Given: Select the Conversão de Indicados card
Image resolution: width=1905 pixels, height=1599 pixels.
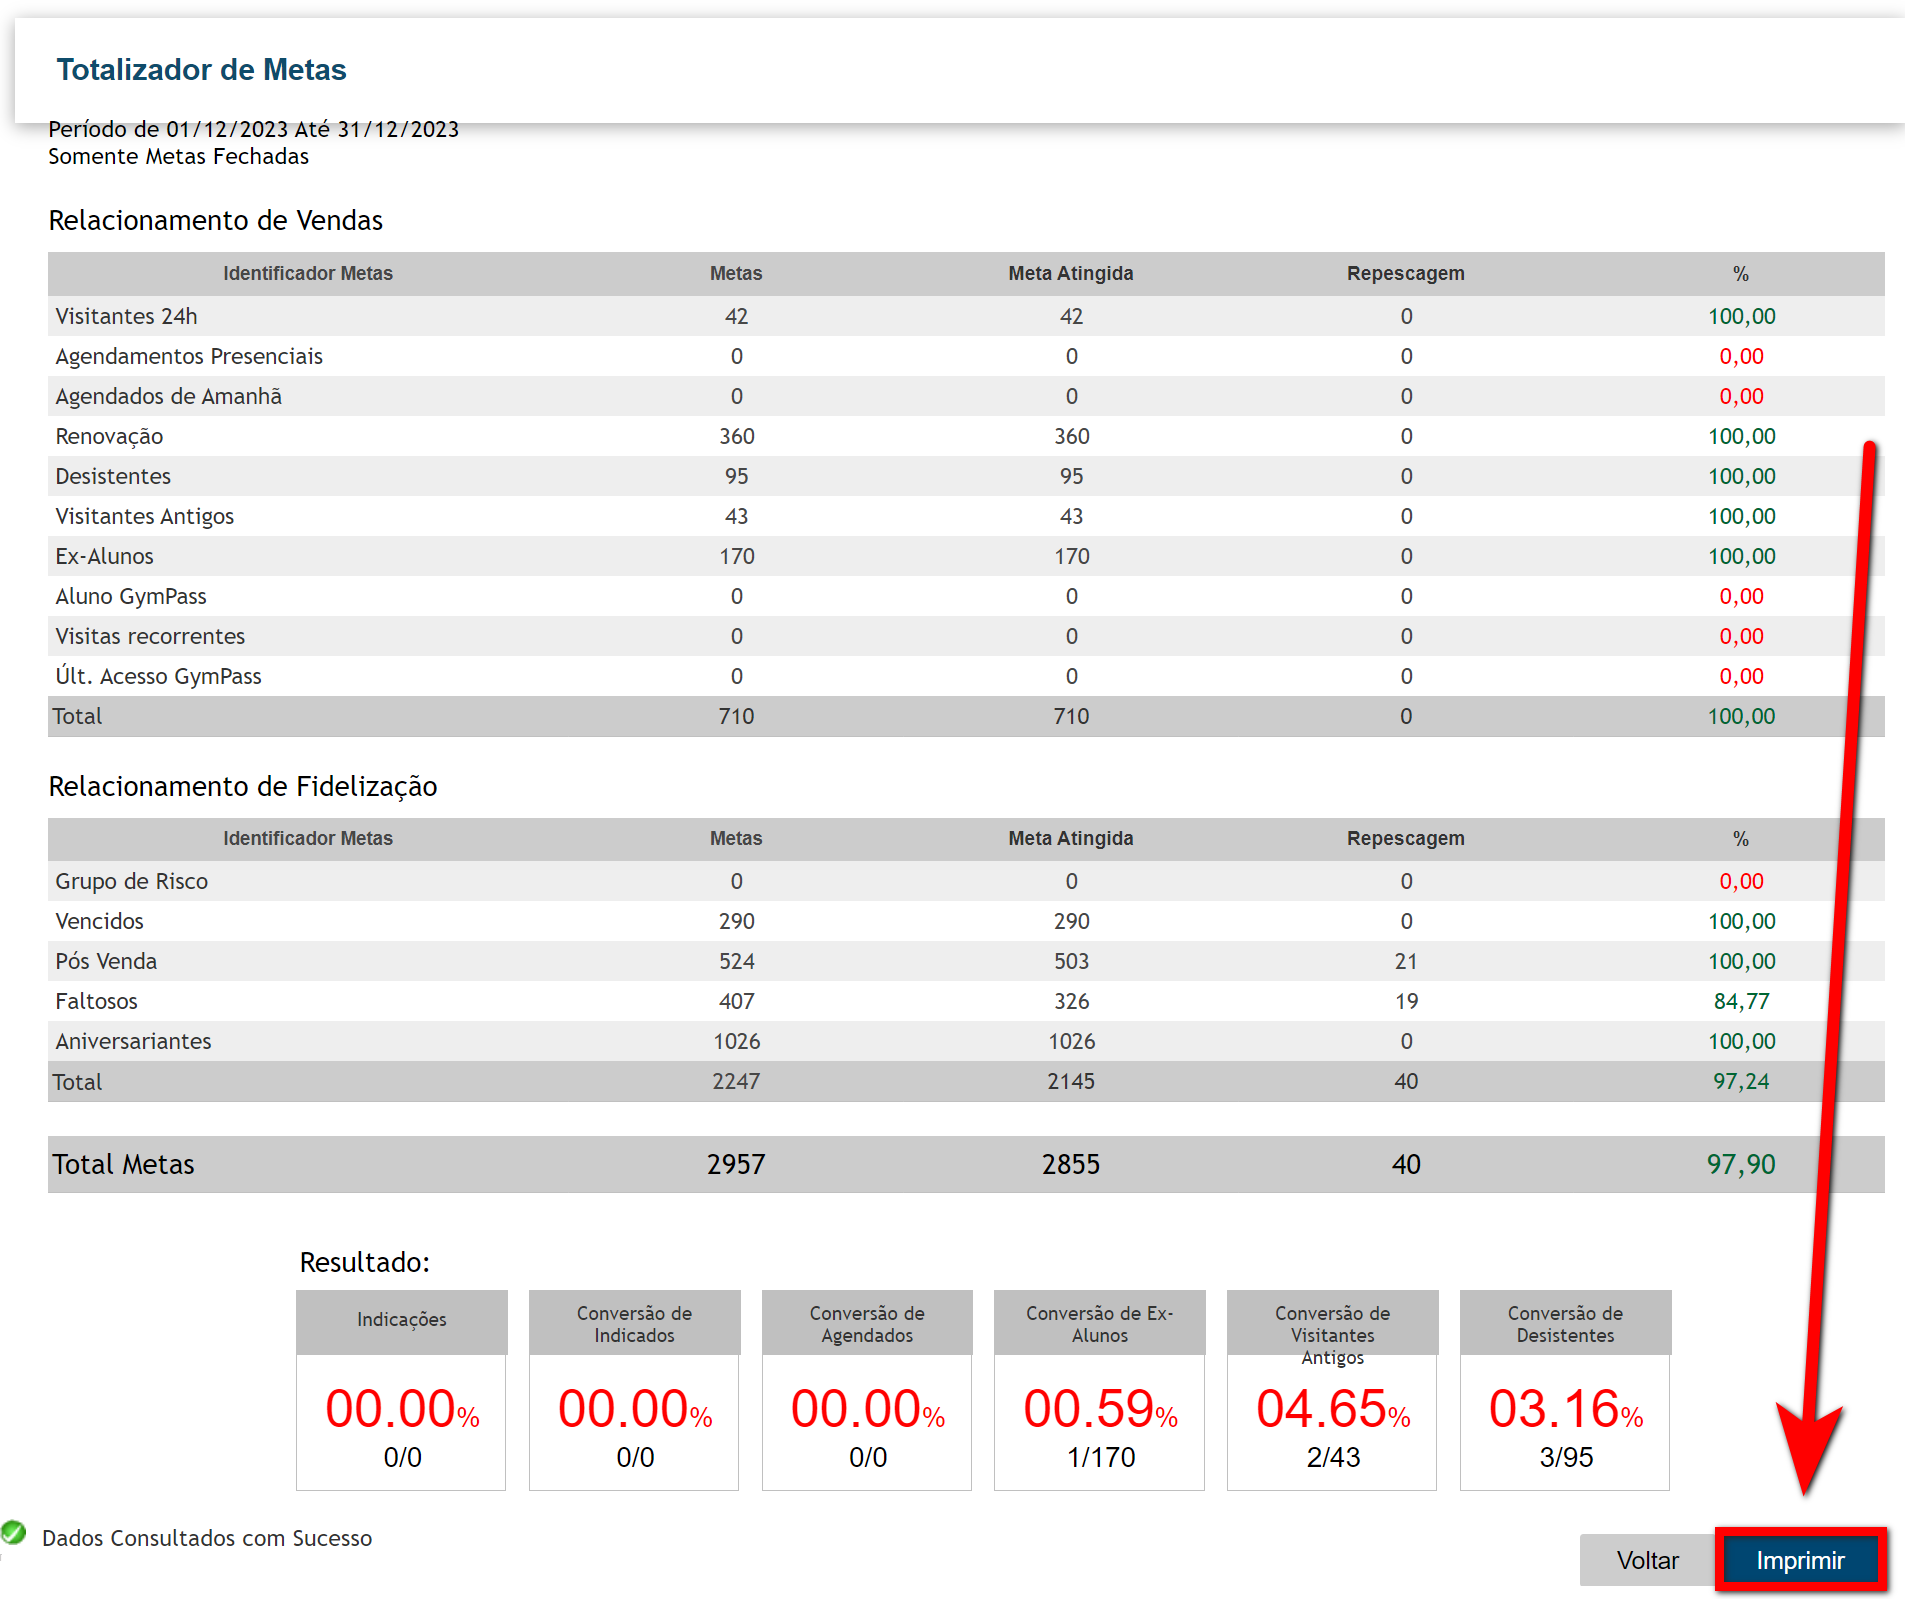Looking at the screenshot, I should (x=634, y=1390).
